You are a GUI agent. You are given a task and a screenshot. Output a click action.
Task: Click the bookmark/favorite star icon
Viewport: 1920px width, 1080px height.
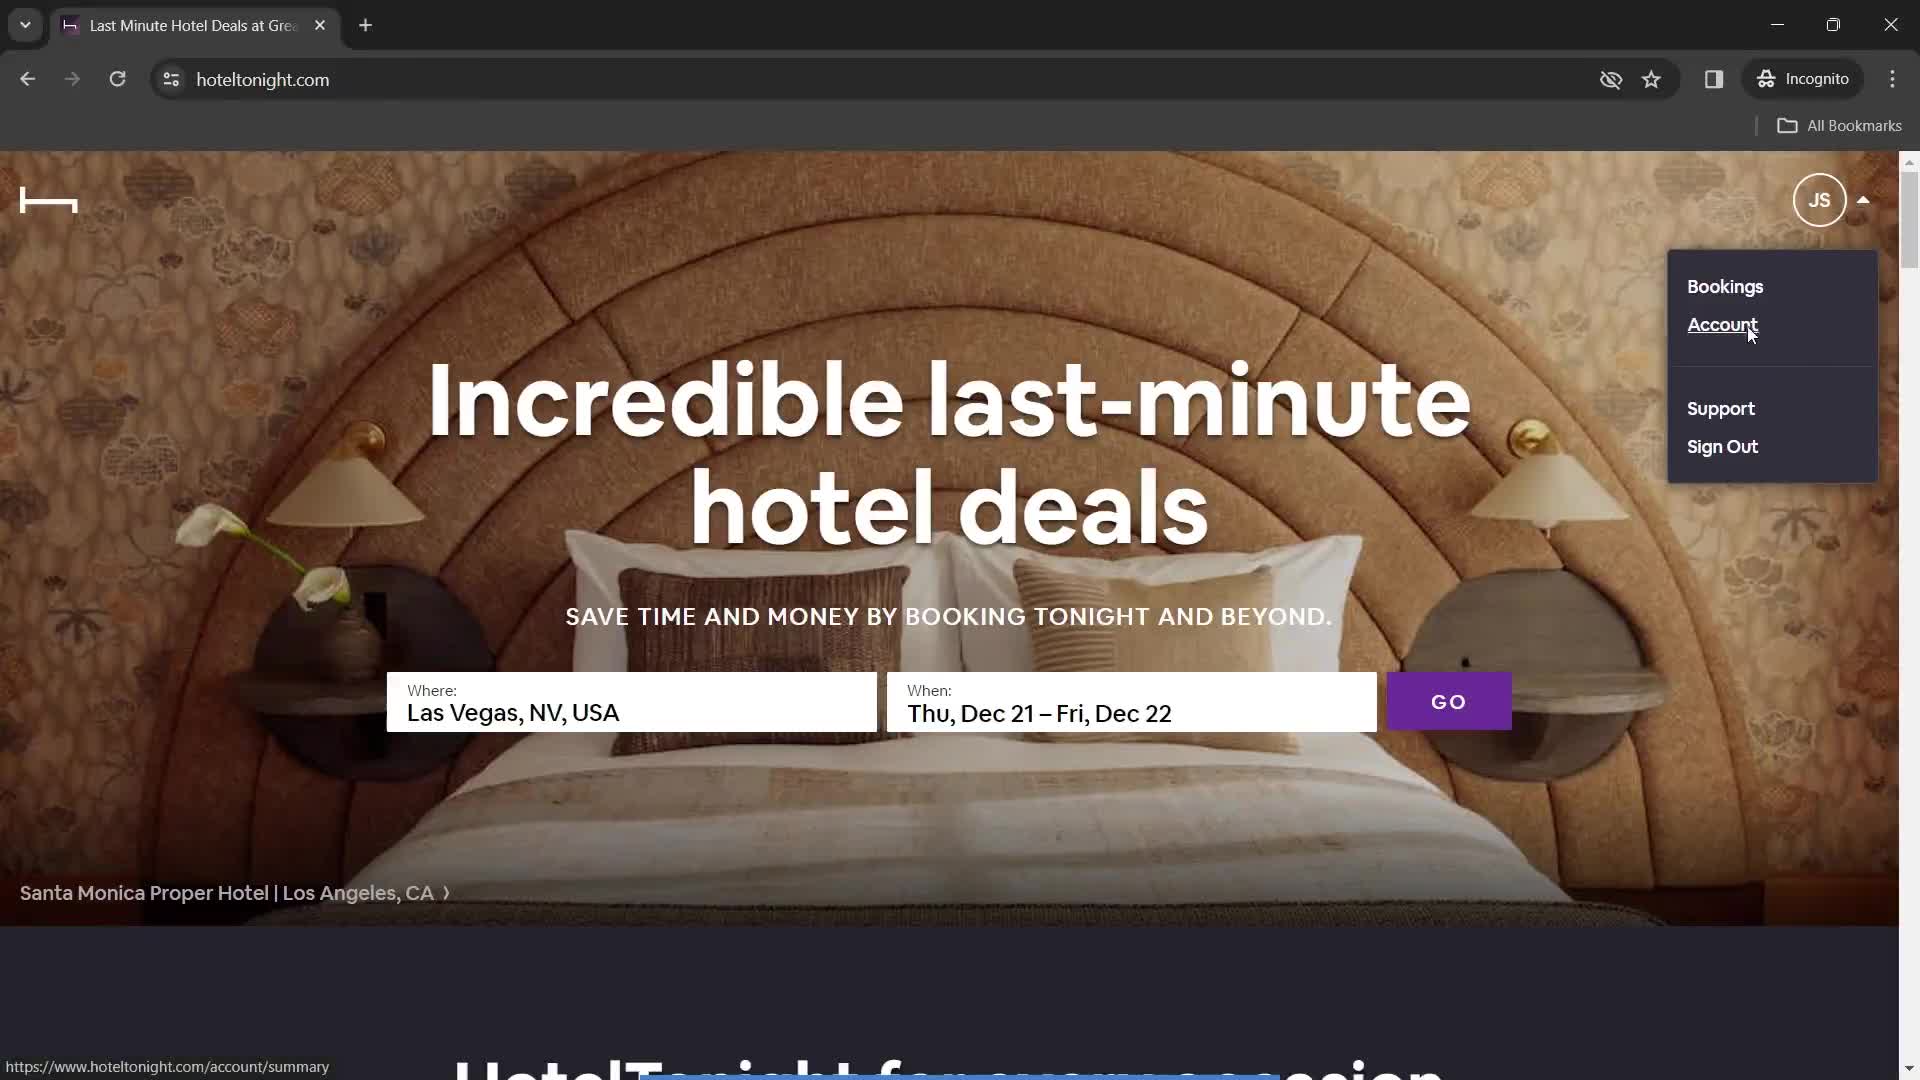tap(1652, 79)
